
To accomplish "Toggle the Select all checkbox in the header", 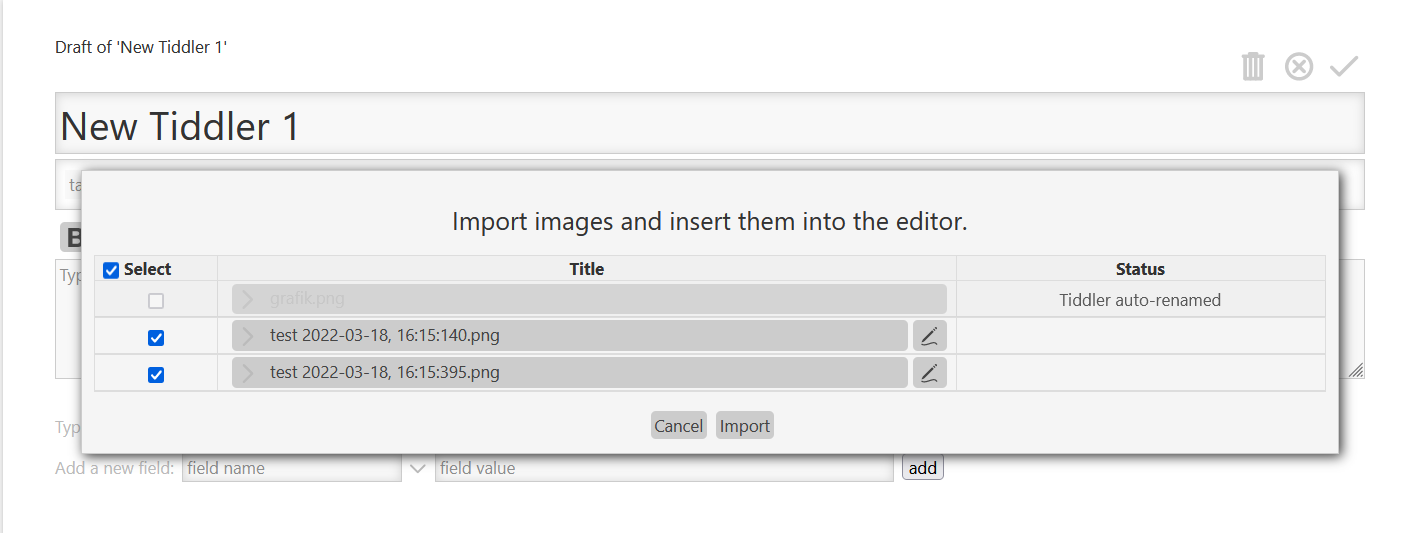I will (x=111, y=270).
